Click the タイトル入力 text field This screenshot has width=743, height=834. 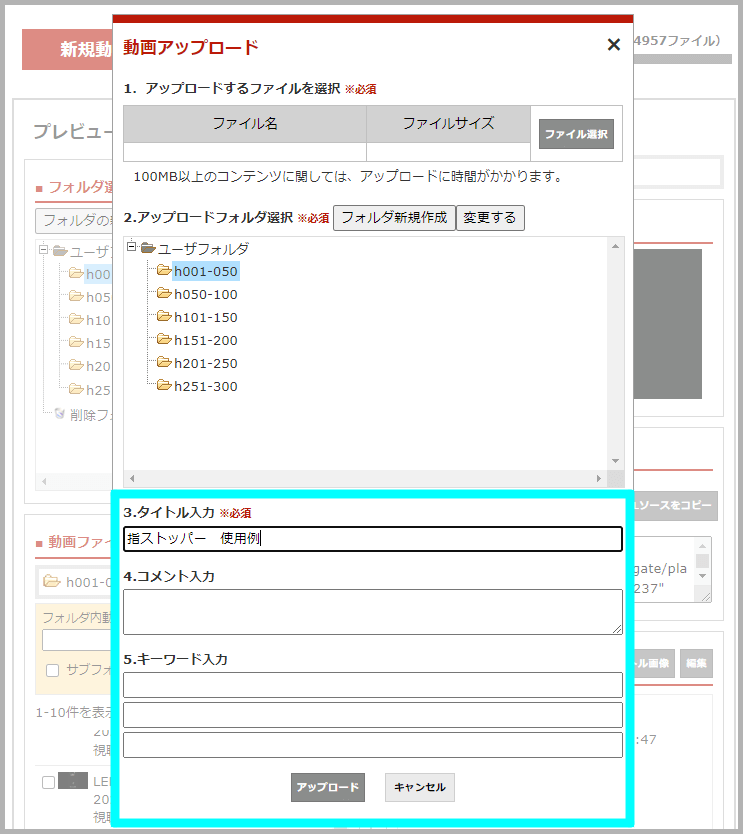point(373,539)
